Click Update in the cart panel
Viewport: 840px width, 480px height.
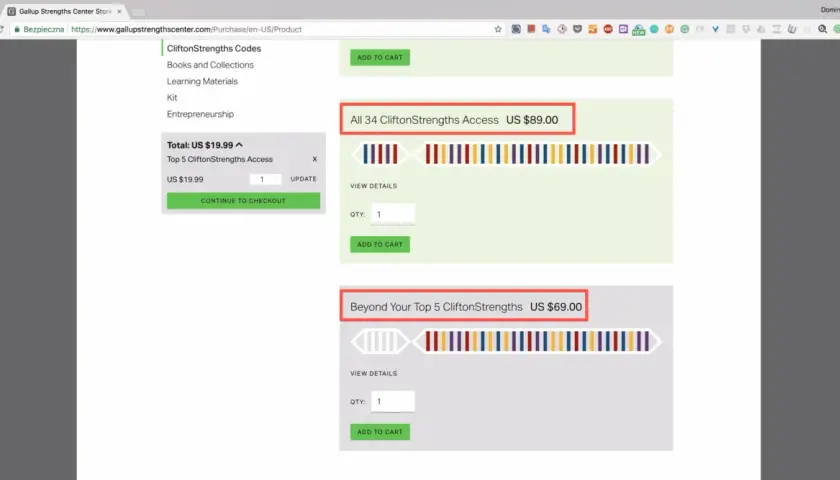click(303, 179)
